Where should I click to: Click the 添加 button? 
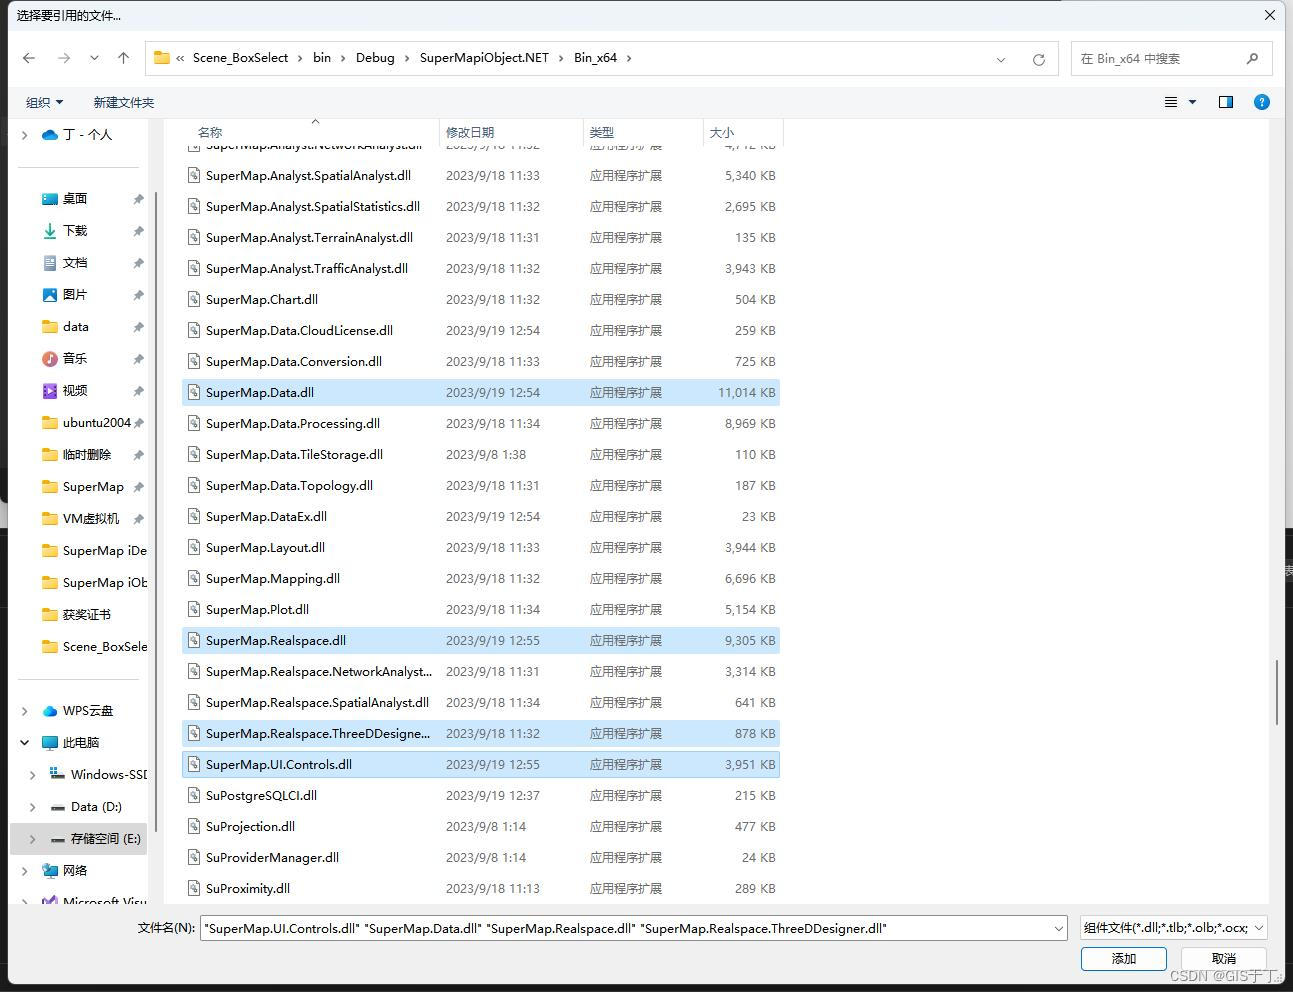click(x=1124, y=958)
